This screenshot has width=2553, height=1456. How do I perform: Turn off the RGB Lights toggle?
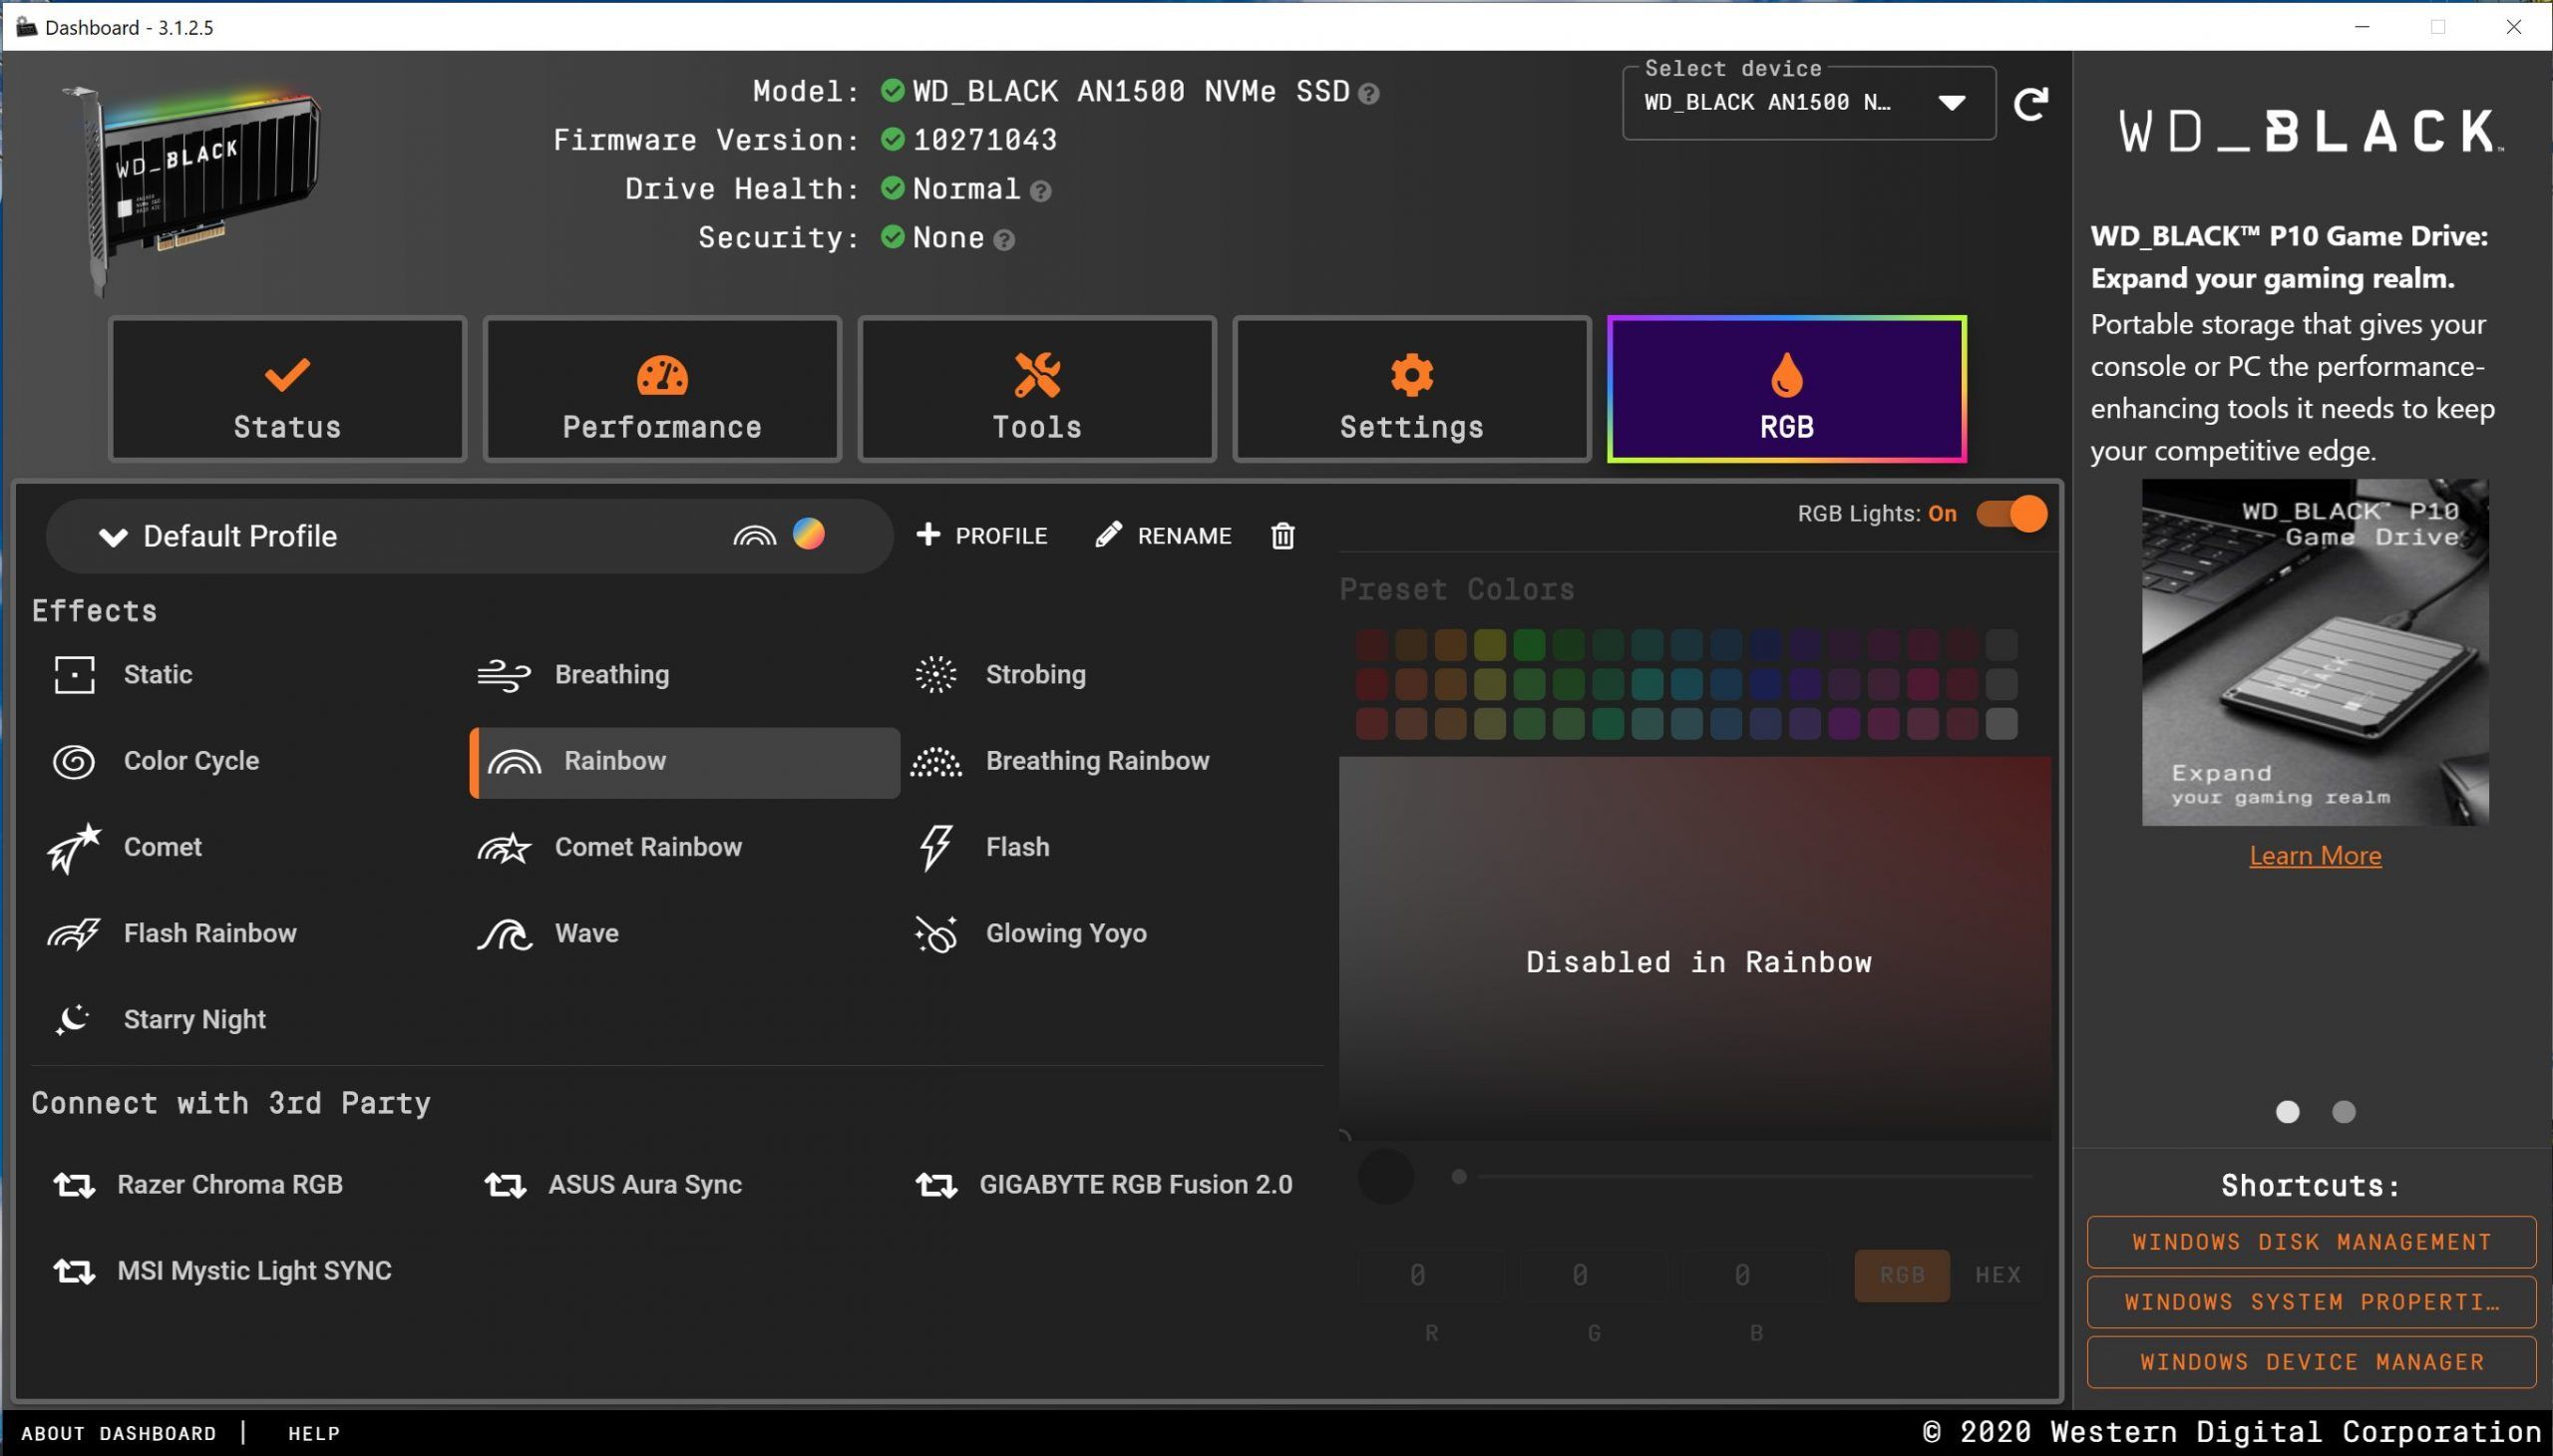point(2011,514)
